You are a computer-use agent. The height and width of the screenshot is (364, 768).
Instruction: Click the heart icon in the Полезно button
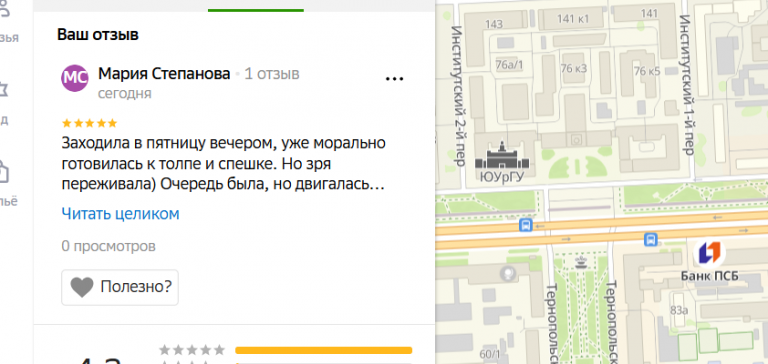pos(82,287)
